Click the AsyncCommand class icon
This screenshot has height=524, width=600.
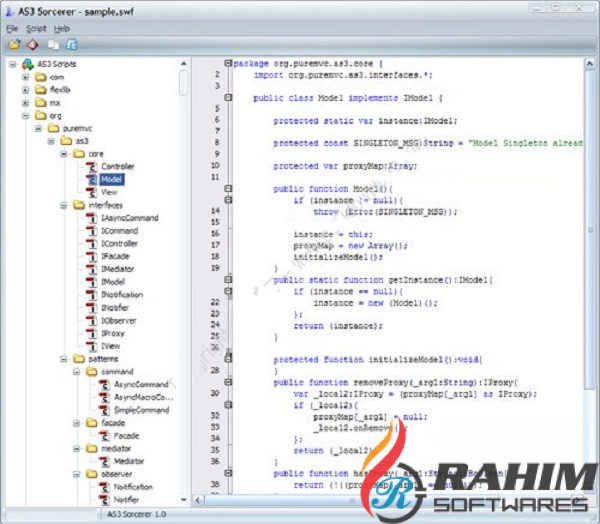coord(104,385)
